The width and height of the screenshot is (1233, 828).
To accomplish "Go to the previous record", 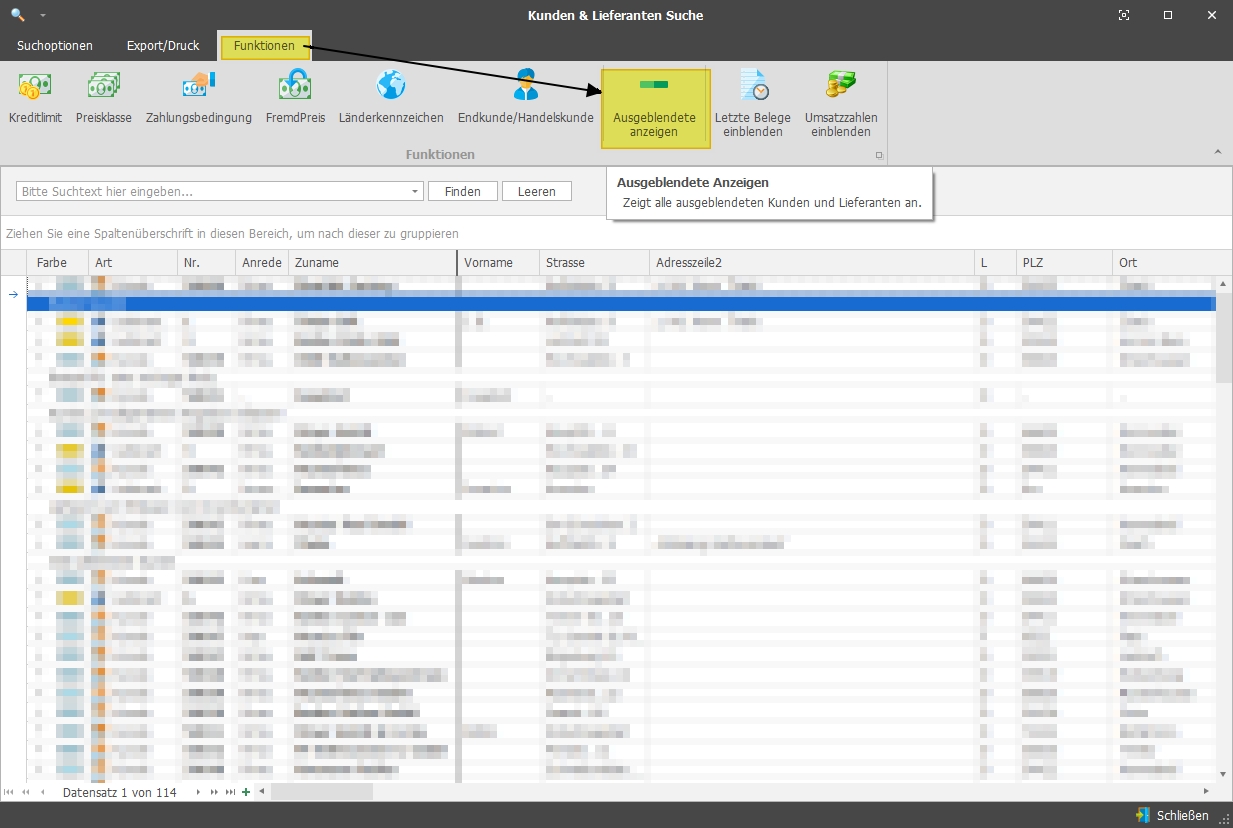I will pyautogui.click(x=42, y=792).
